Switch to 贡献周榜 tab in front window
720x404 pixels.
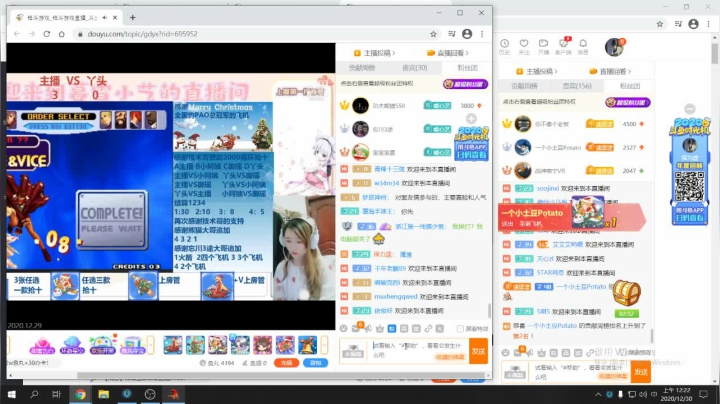click(x=361, y=68)
